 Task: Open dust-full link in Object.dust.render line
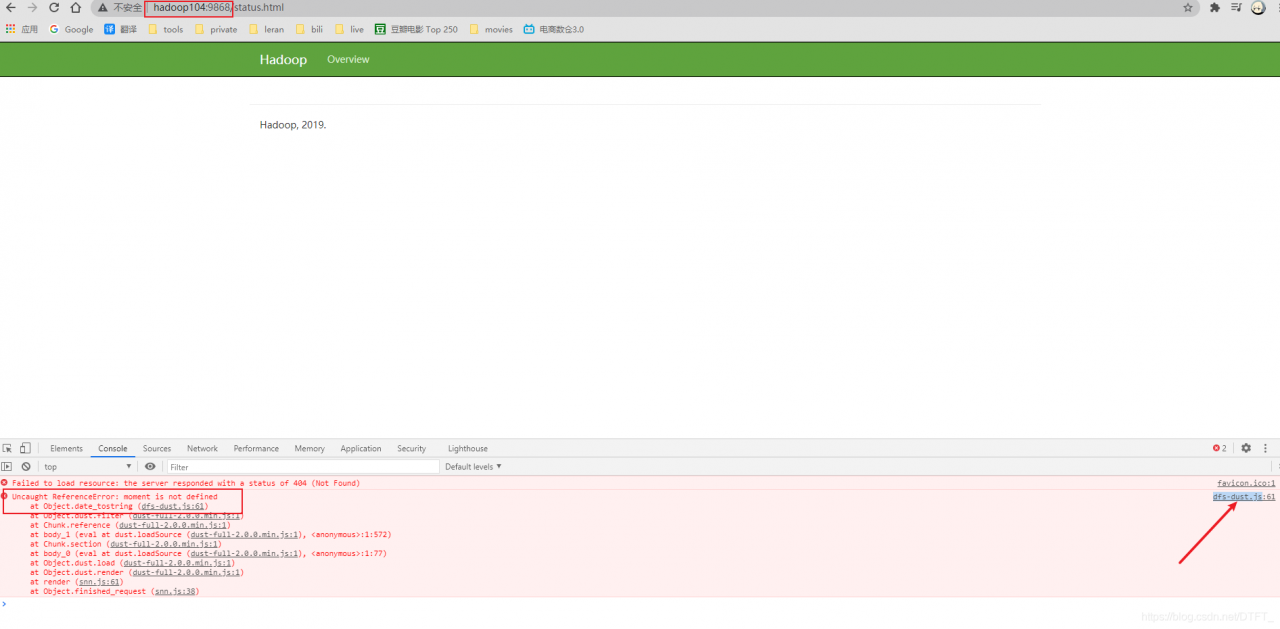point(186,573)
